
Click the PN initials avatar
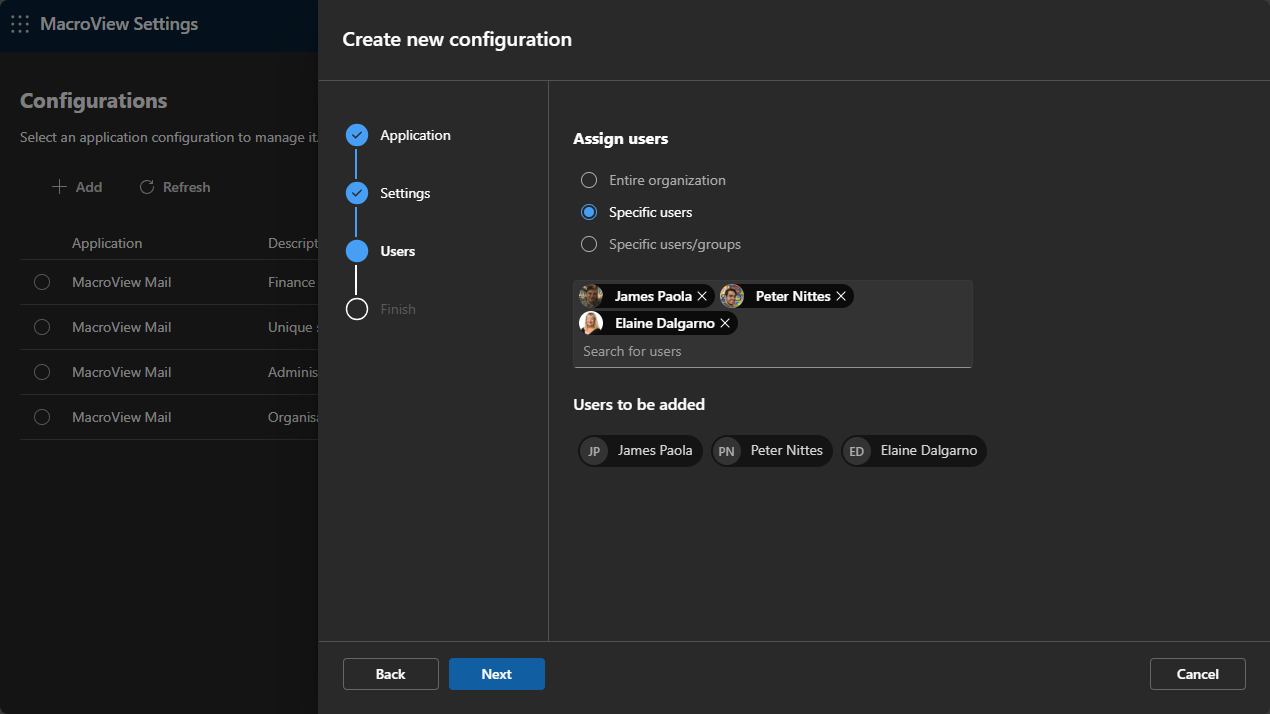click(727, 451)
